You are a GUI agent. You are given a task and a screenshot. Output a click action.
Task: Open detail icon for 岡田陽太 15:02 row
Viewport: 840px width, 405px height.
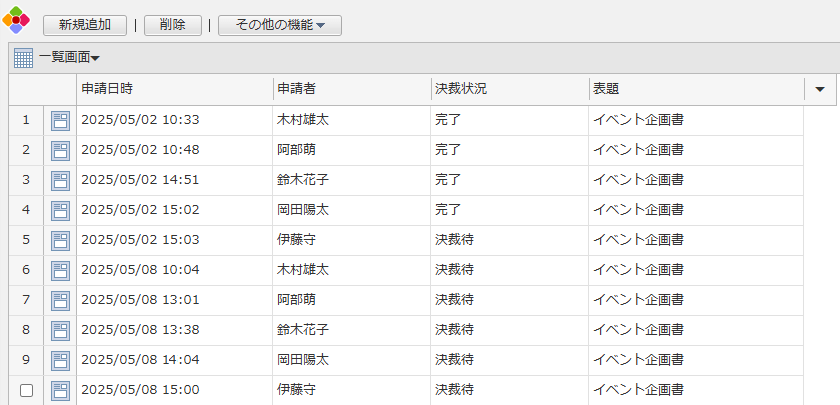pos(60,211)
